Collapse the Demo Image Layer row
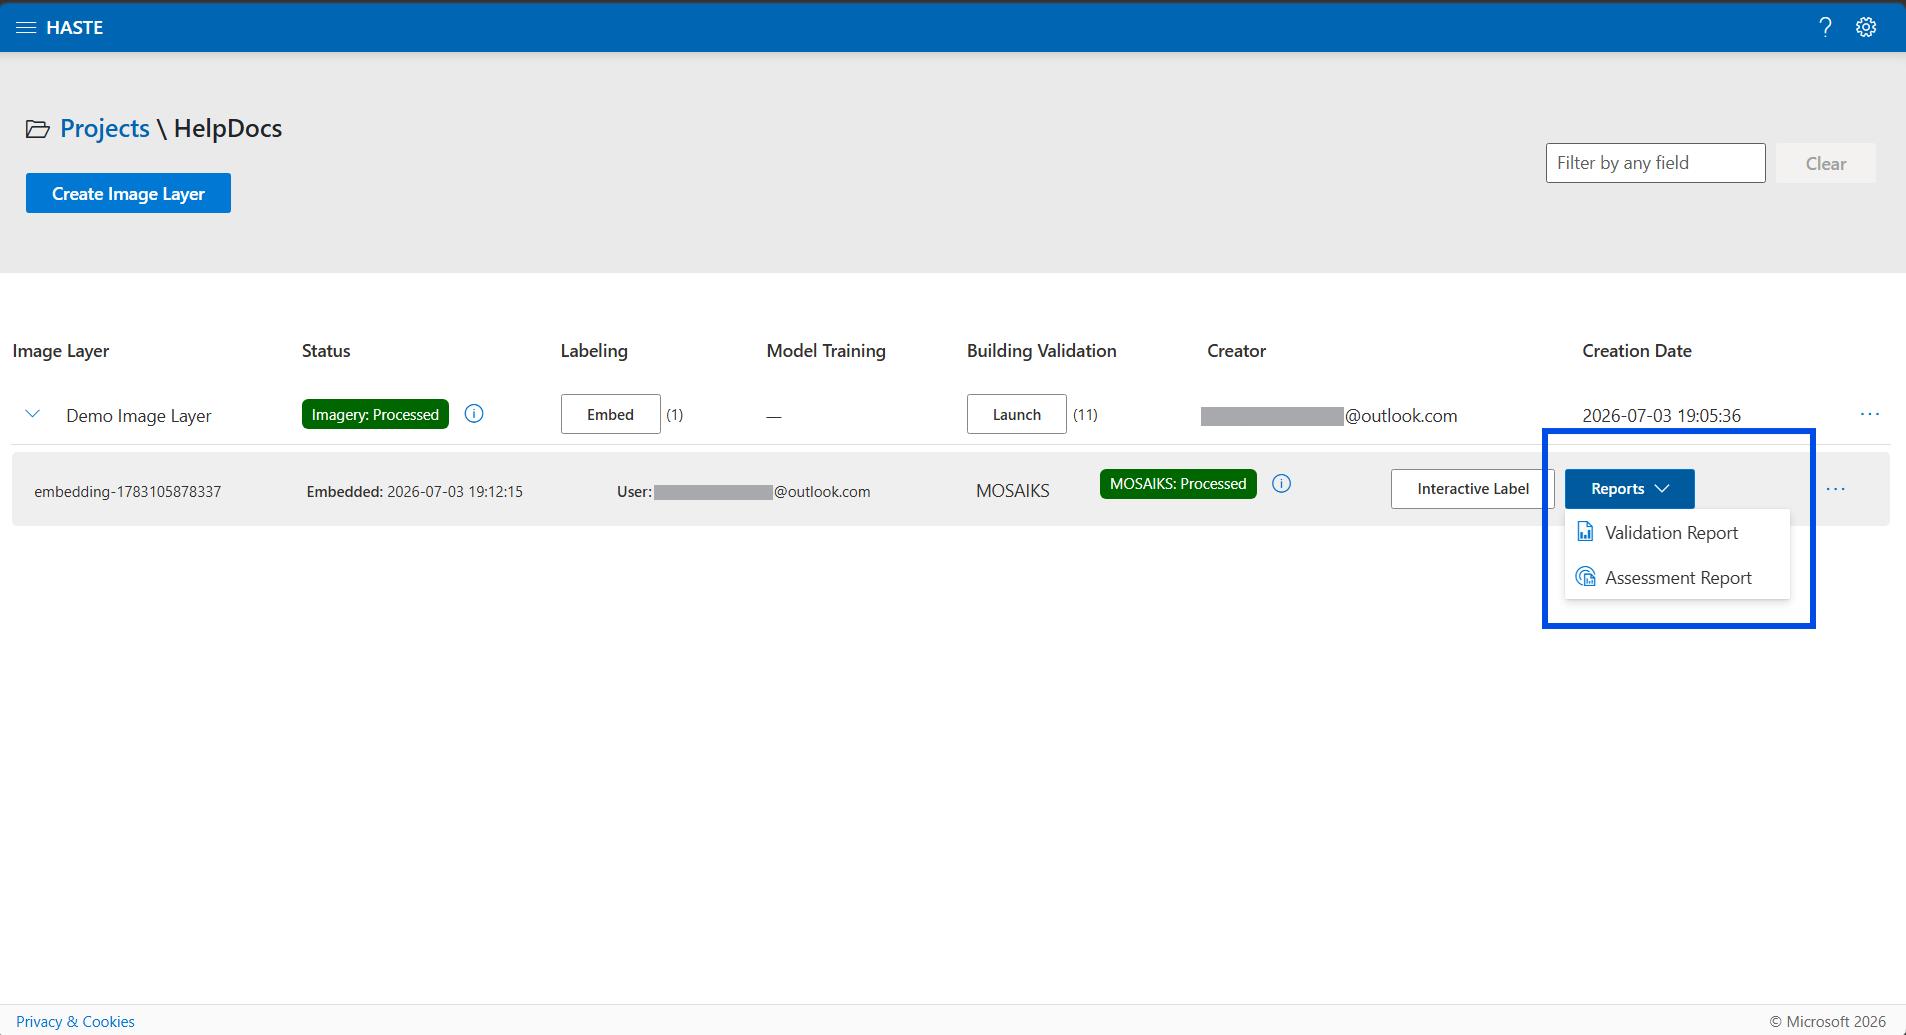 (x=32, y=414)
